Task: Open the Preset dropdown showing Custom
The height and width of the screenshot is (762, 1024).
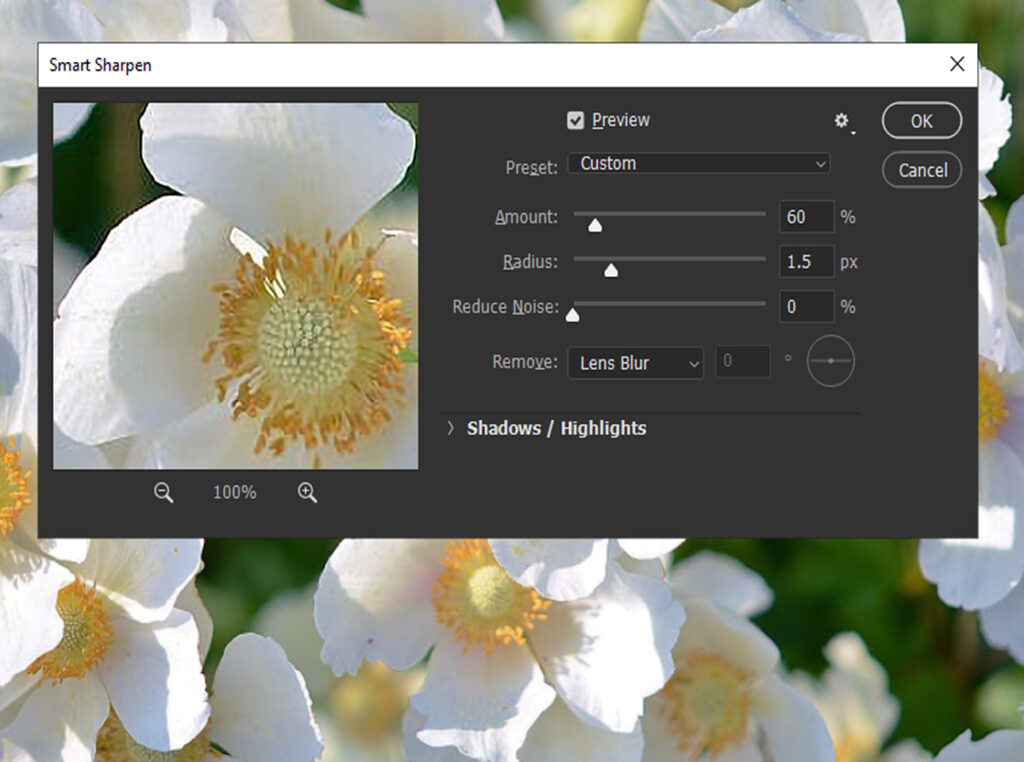Action: [x=698, y=163]
